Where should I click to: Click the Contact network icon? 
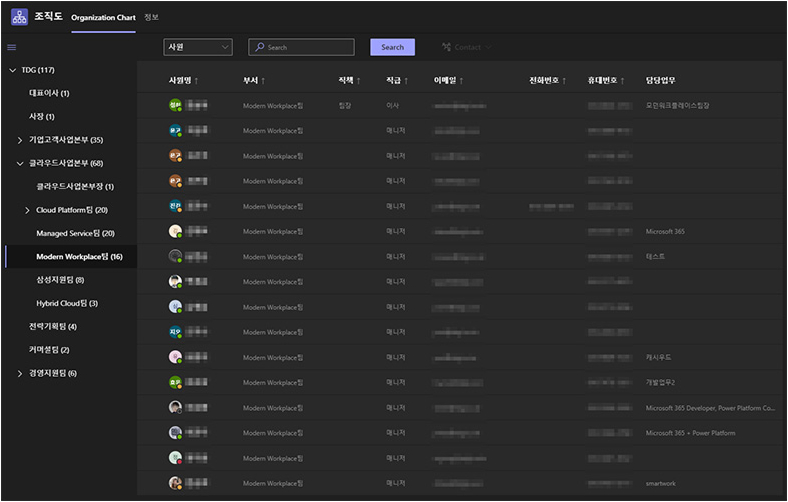[446, 47]
